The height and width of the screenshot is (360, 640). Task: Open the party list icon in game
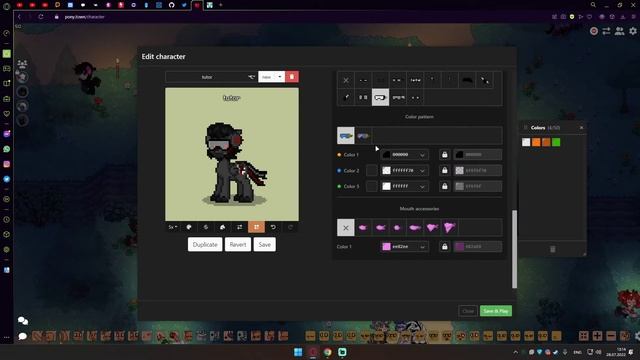(22, 63)
